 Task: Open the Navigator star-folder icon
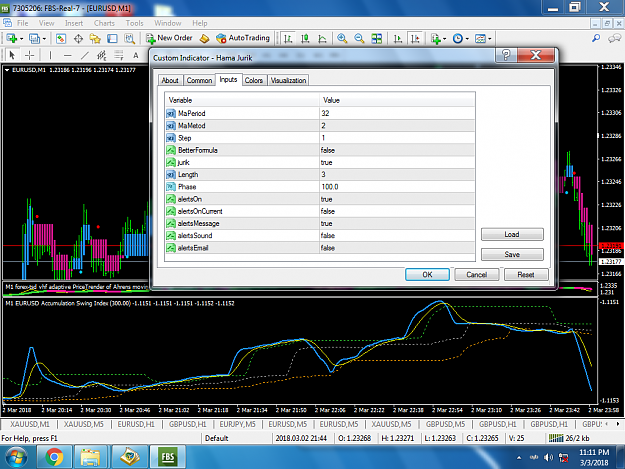[x=95, y=38]
